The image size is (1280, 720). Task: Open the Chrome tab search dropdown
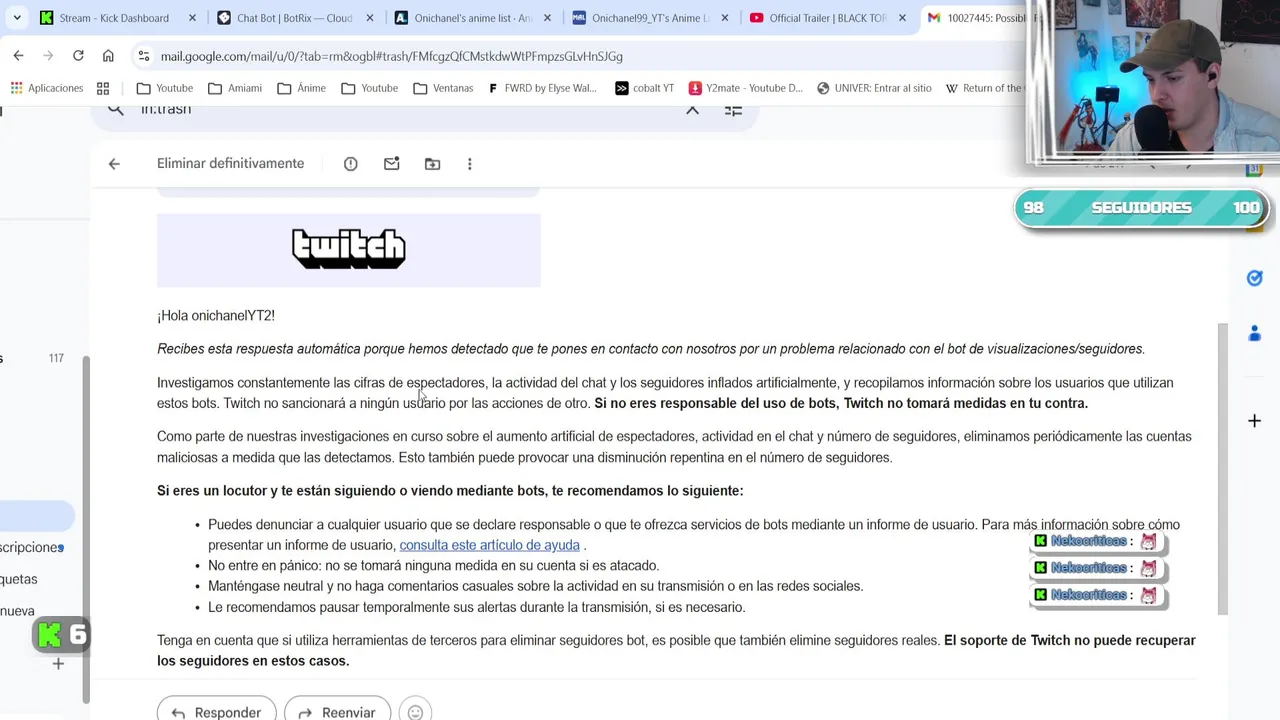point(17,18)
